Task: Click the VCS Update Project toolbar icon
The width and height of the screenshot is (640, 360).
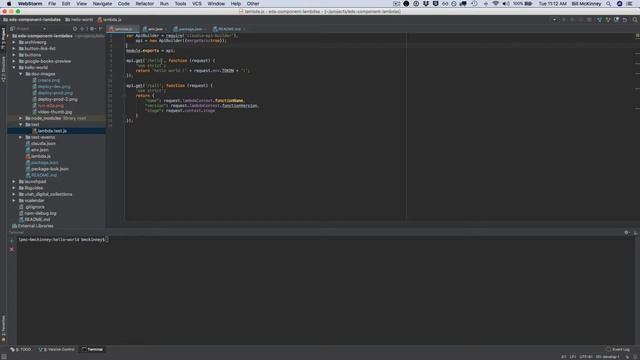Action: click(599, 20)
